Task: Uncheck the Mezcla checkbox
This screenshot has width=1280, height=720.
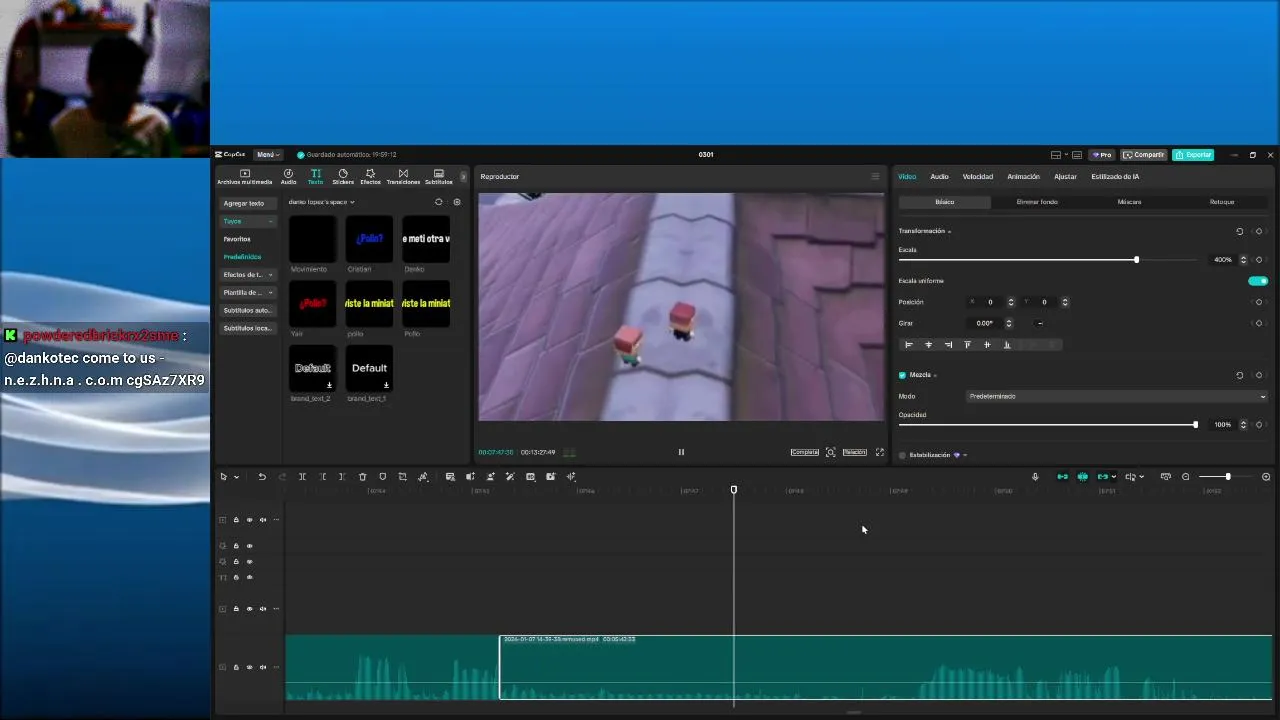Action: [902, 375]
